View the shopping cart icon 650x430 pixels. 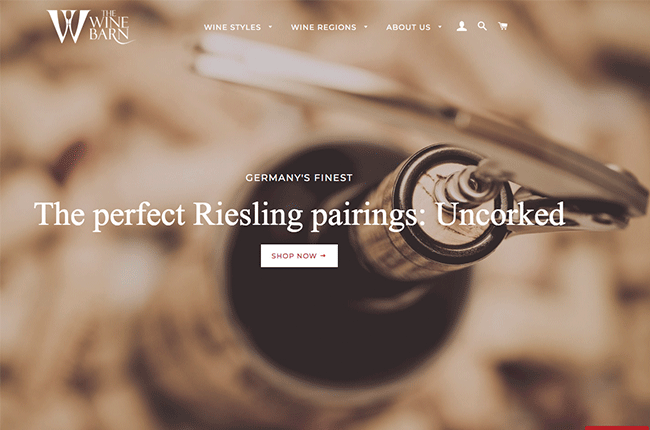(x=502, y=26)
